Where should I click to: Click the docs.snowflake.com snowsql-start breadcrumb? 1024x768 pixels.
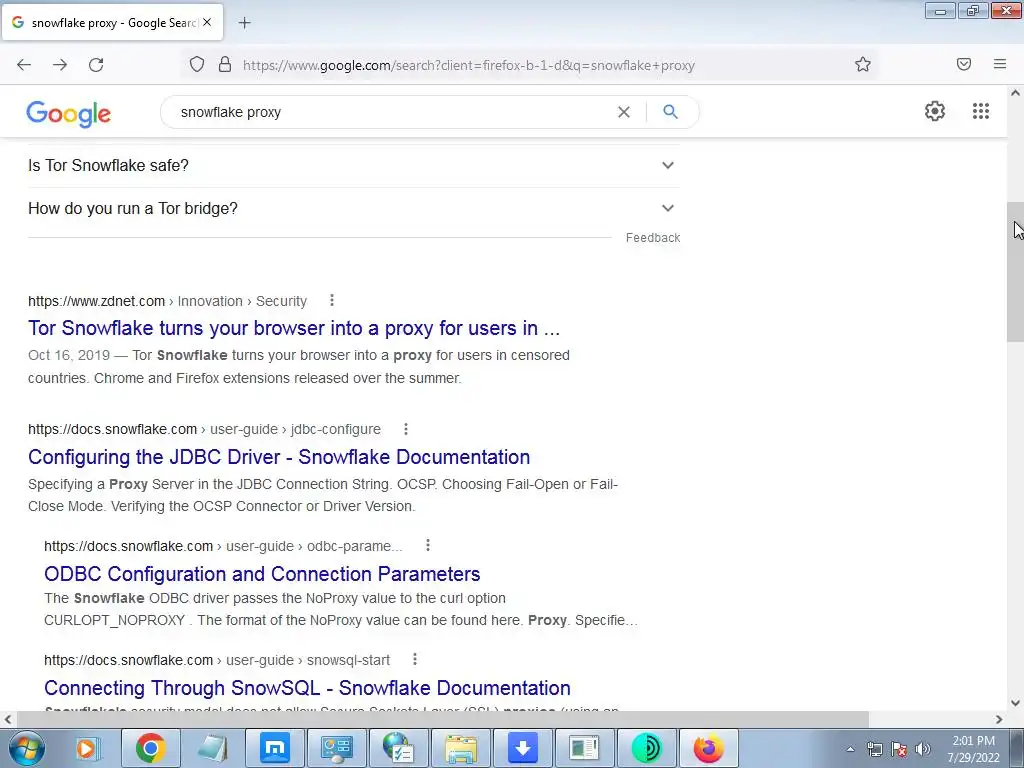click(217, 660)
